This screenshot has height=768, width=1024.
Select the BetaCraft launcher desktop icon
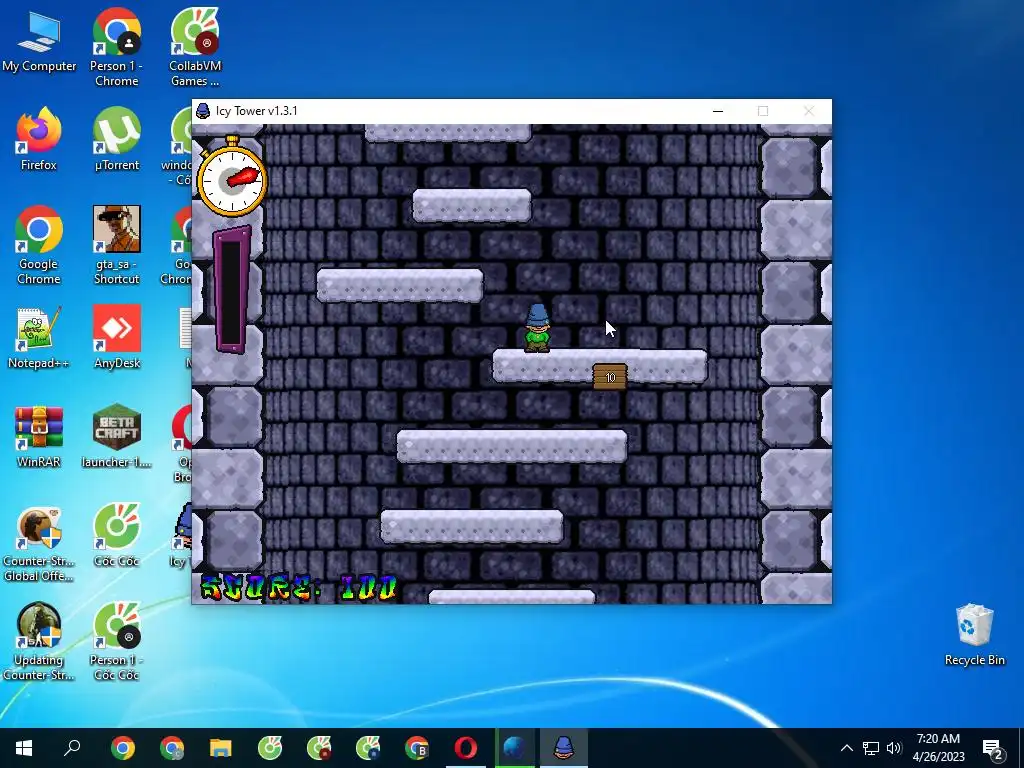point(116,438)
